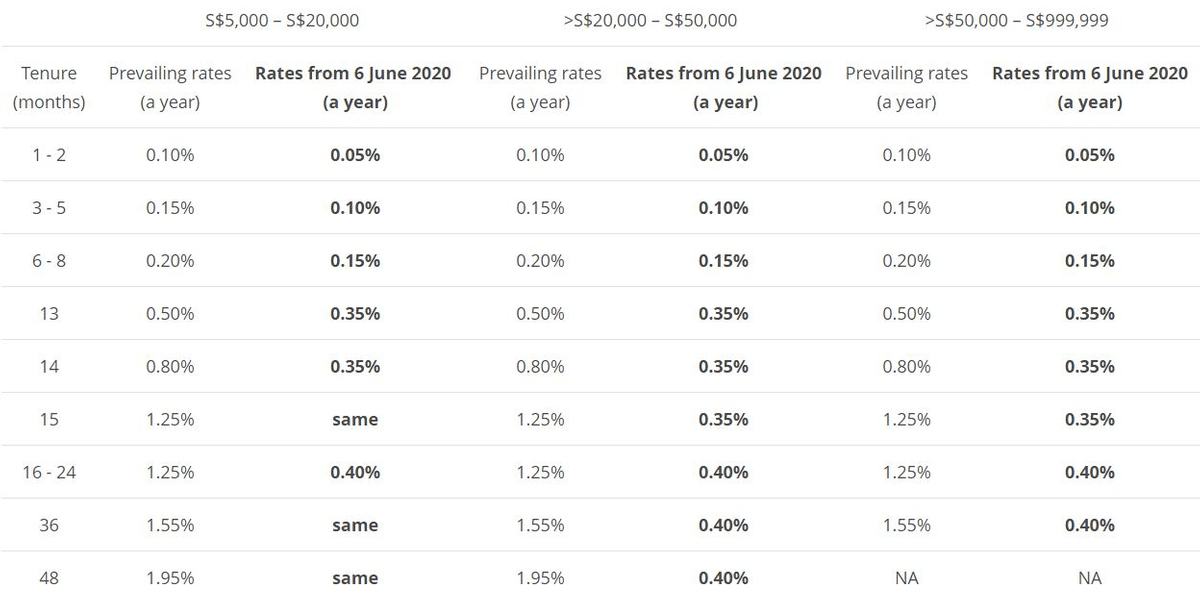The image size is (1200, 608).
Task: Click the first Prevailing rates column header
Action: [170, 87]
